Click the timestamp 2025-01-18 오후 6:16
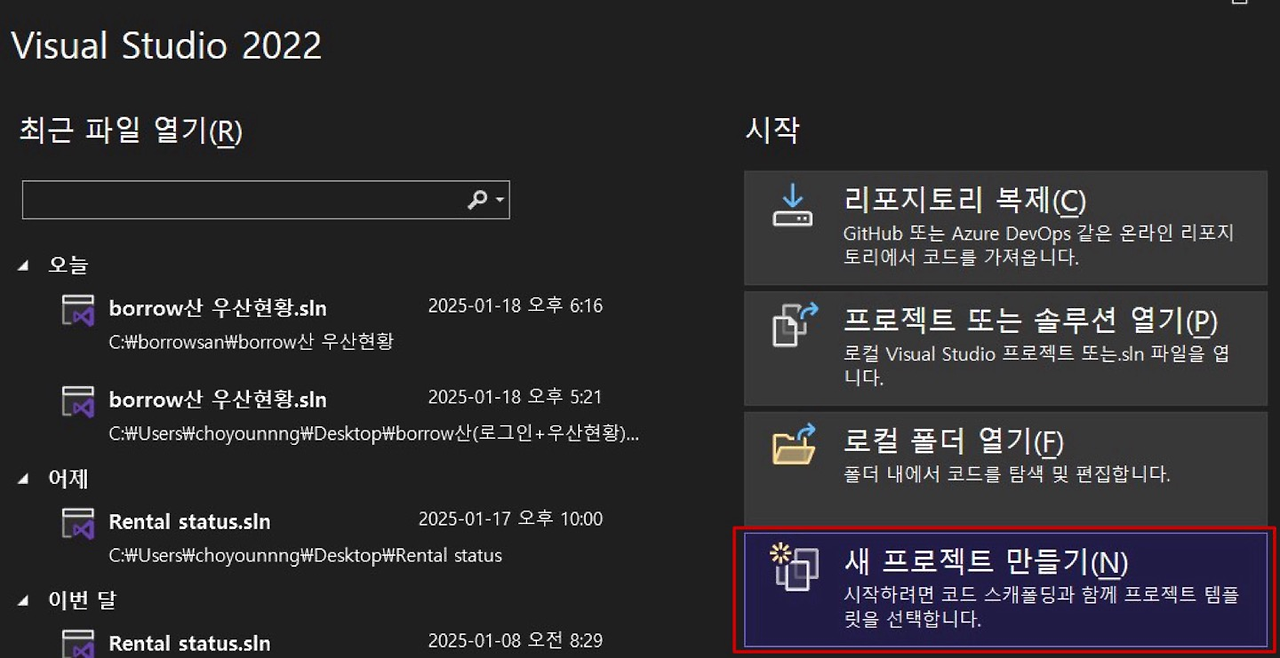The width and height of the screenshot is (1280, 658). 515,306
